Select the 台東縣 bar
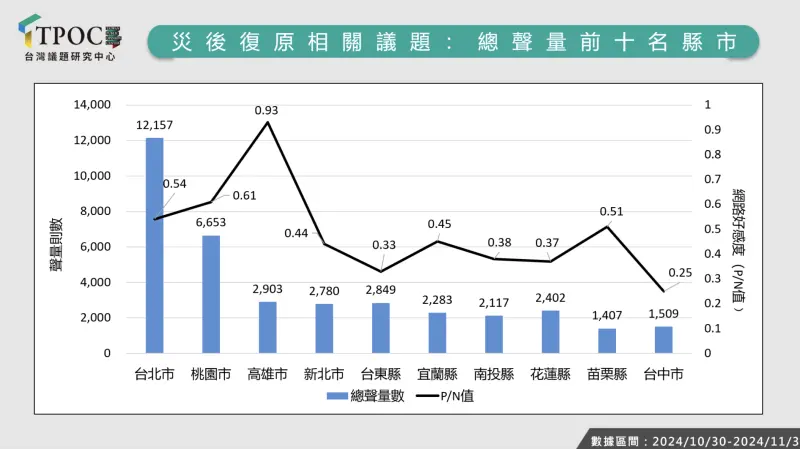800x449 pixels. [381, 328]
